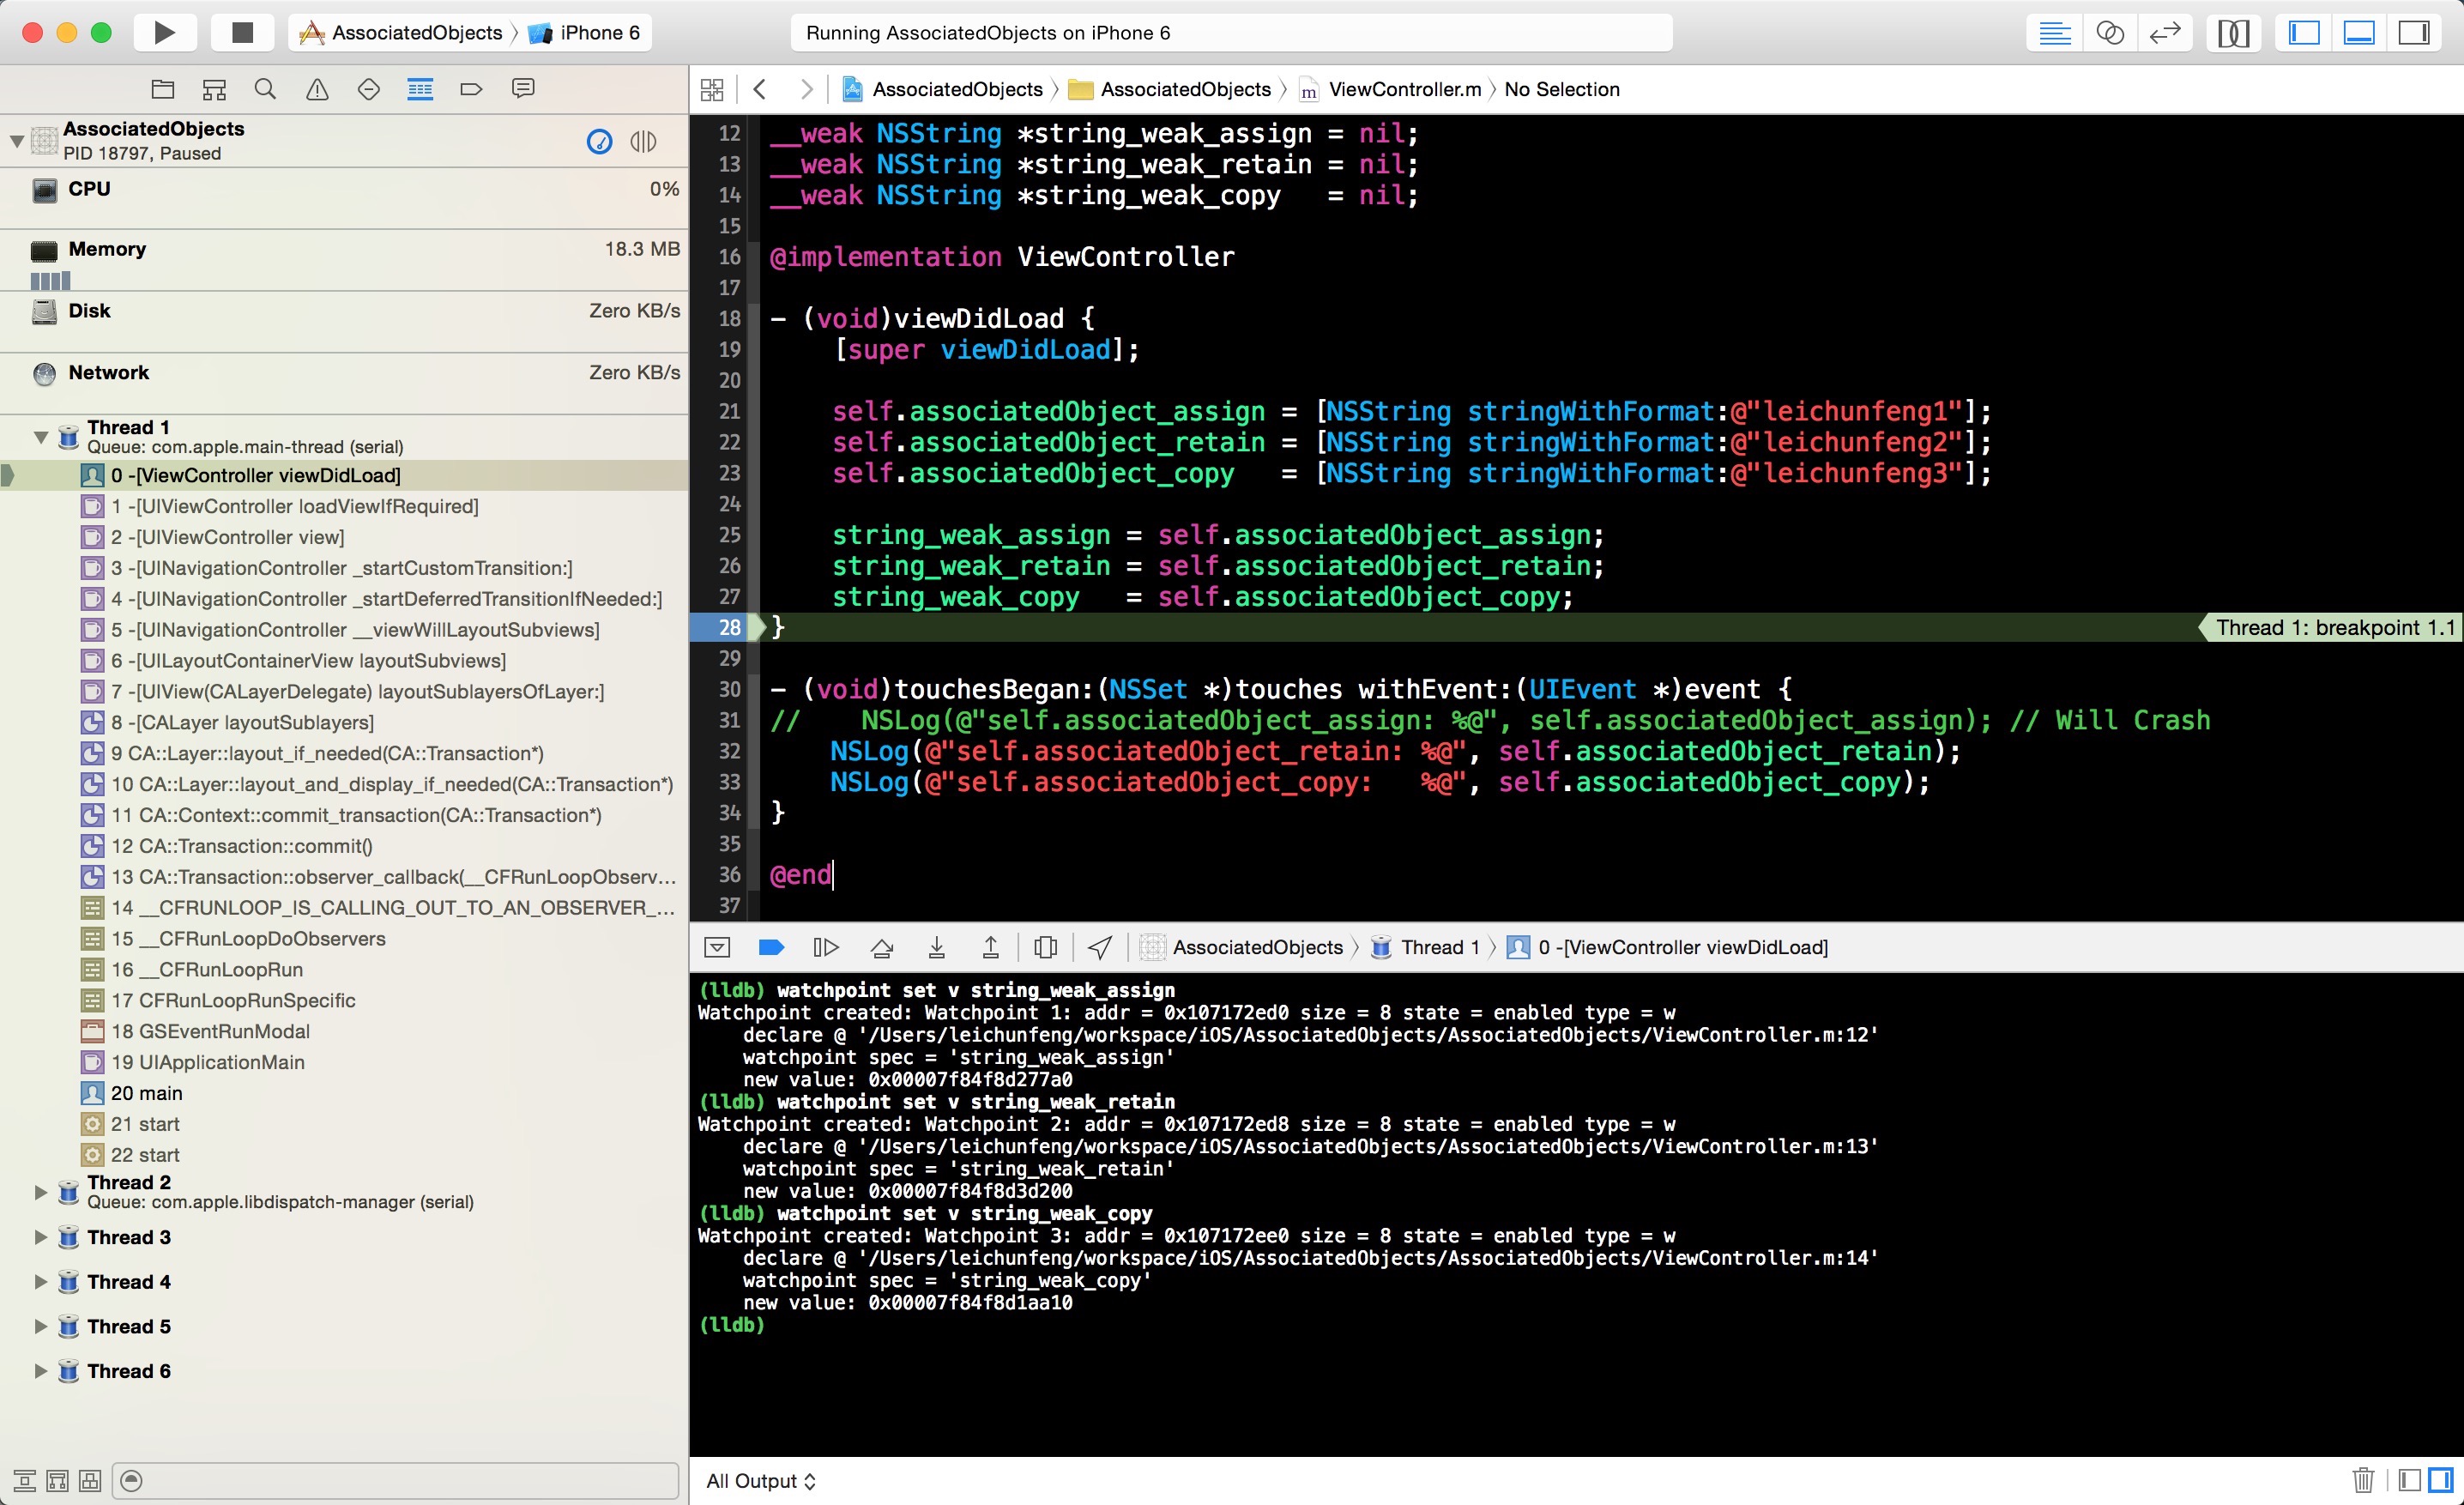Viewport: 2464px width, 1505px height.
Task: Select stack frame 20 main
Action: 146,1093
